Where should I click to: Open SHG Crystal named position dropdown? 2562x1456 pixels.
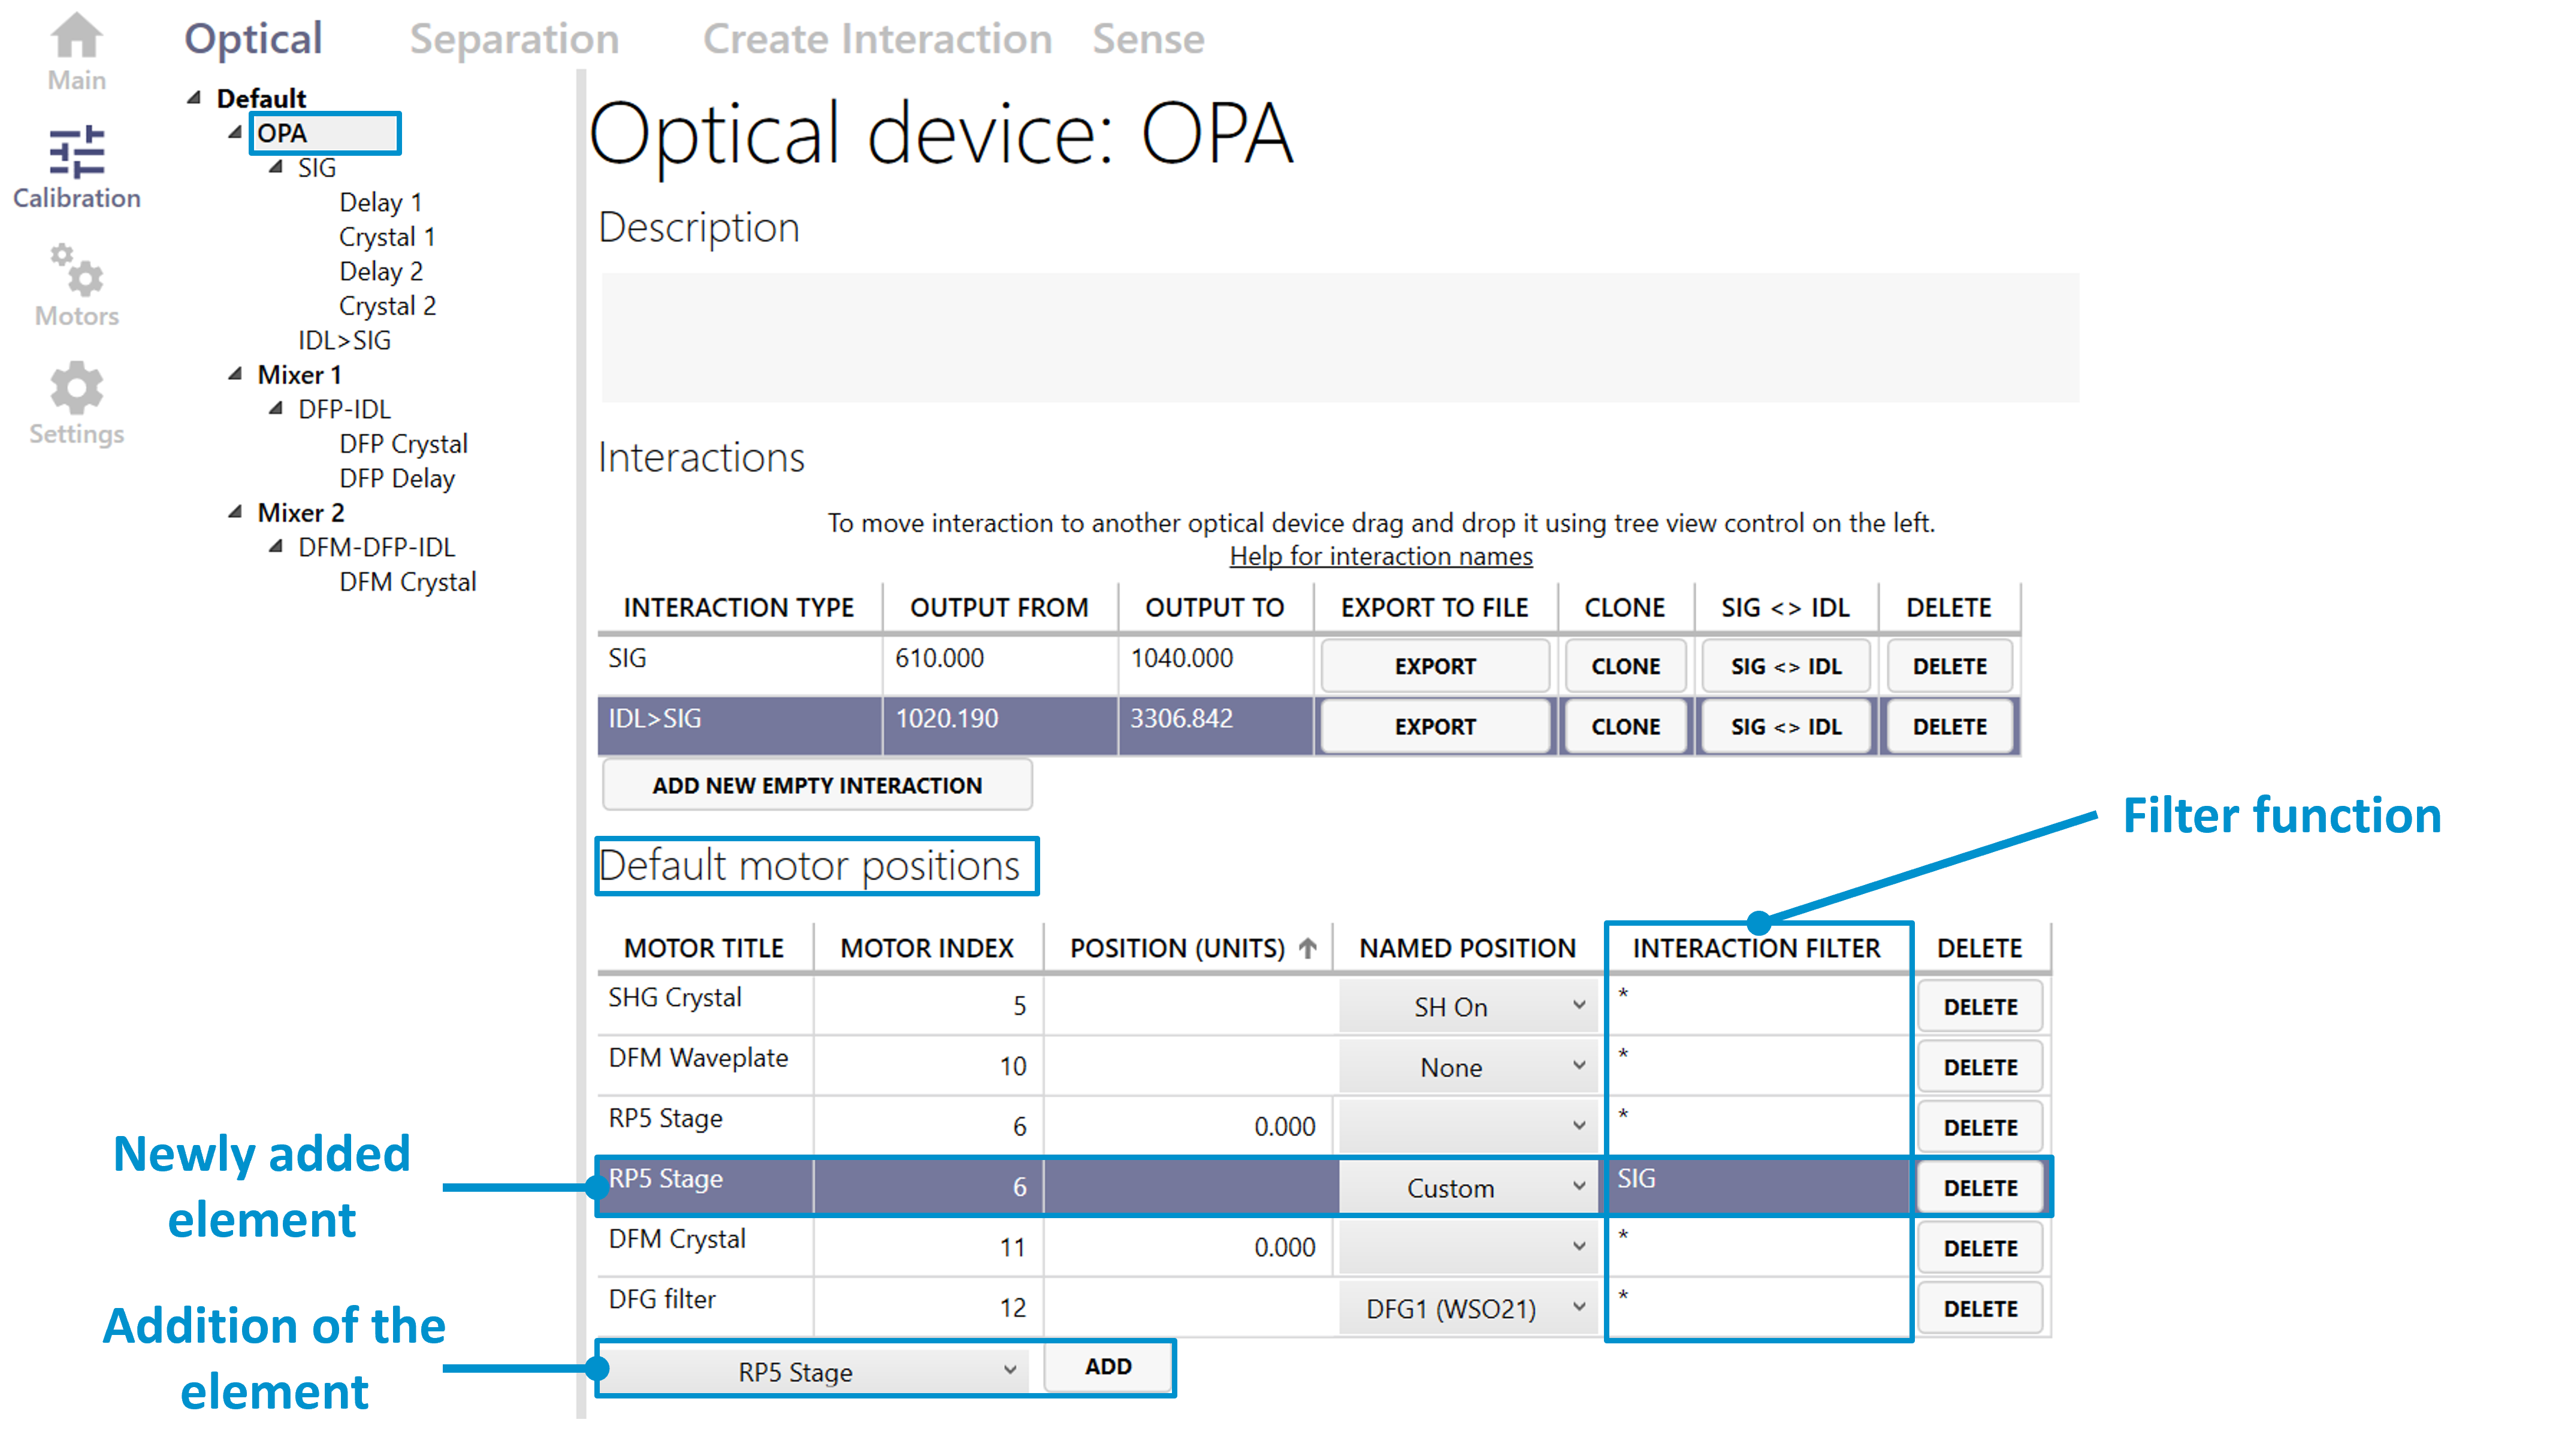coord(1467,1007)
